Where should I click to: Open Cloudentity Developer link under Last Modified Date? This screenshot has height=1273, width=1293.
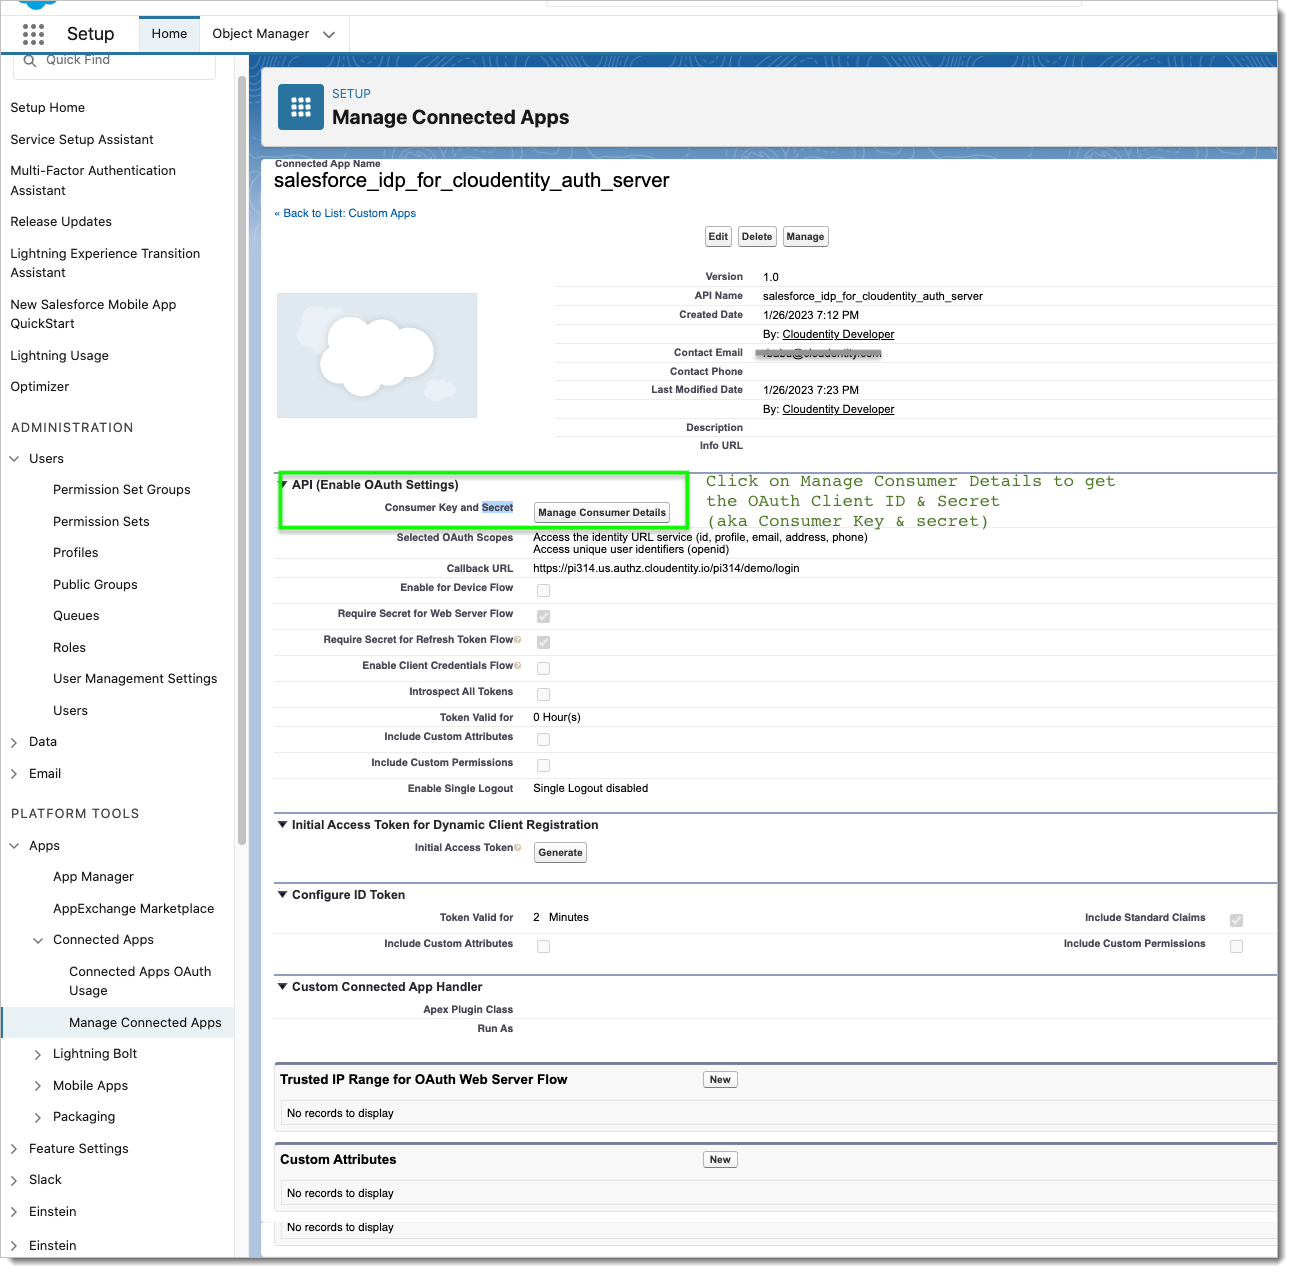838,410
